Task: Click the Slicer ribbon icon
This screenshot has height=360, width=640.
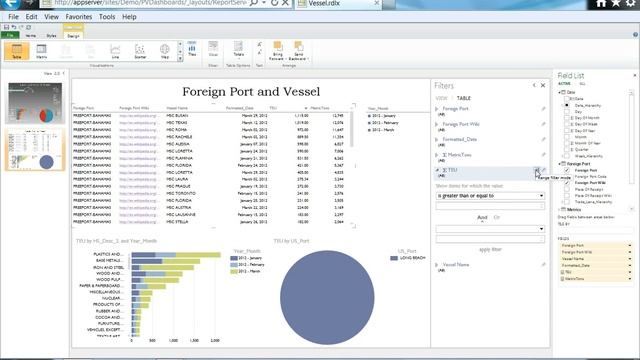Action: [x=213, y=49]
